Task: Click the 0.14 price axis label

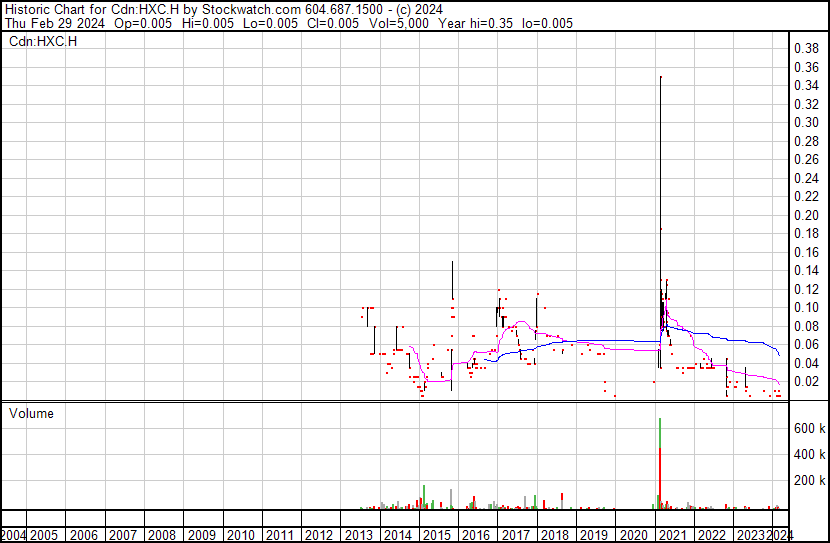Action: point(806,270)
